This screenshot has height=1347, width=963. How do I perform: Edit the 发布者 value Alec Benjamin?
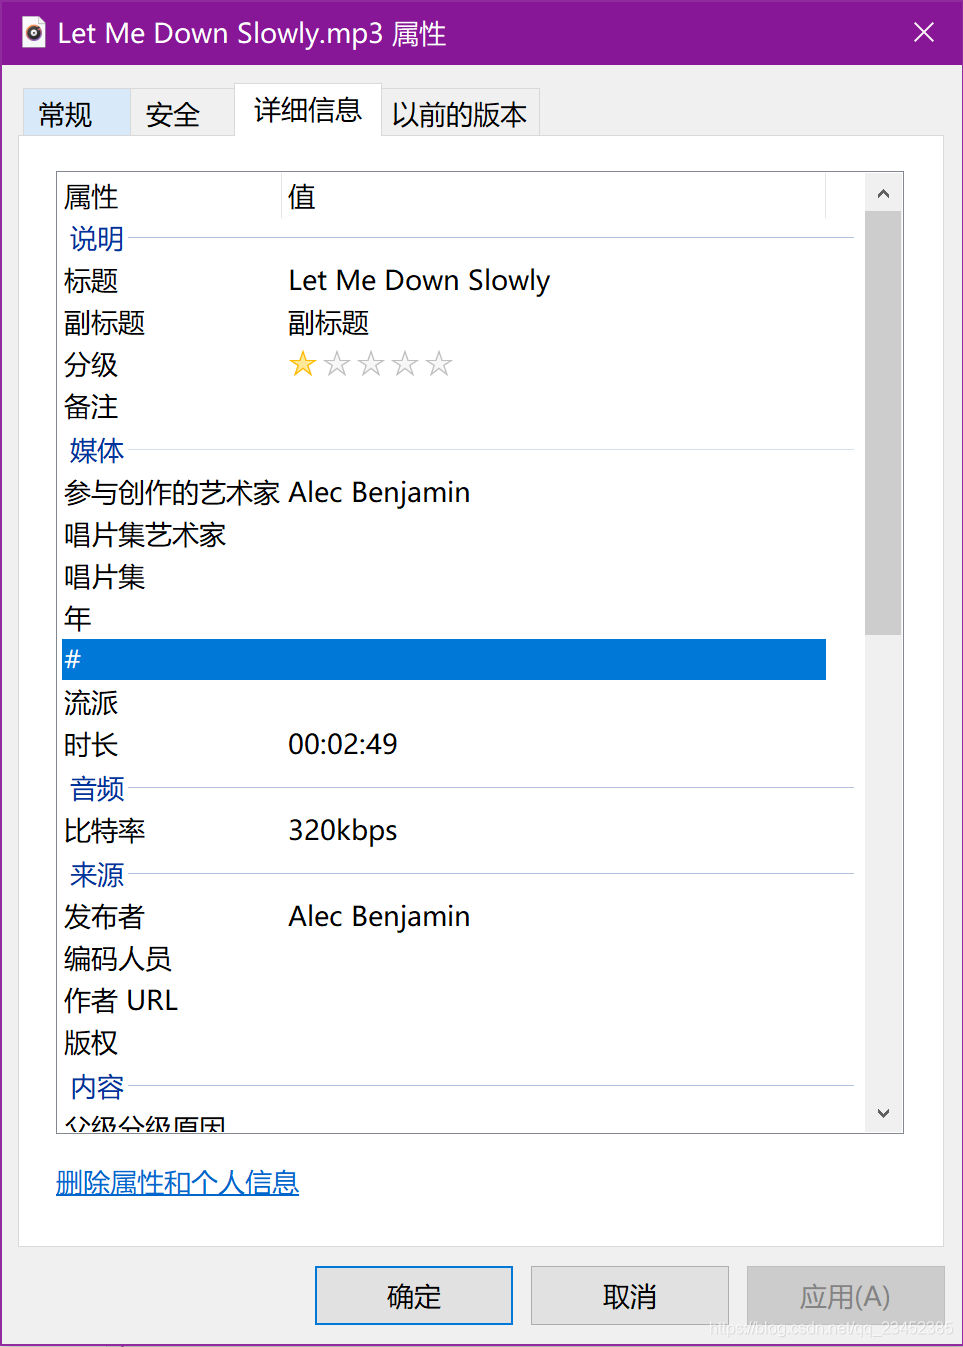[x=379, y=916]
